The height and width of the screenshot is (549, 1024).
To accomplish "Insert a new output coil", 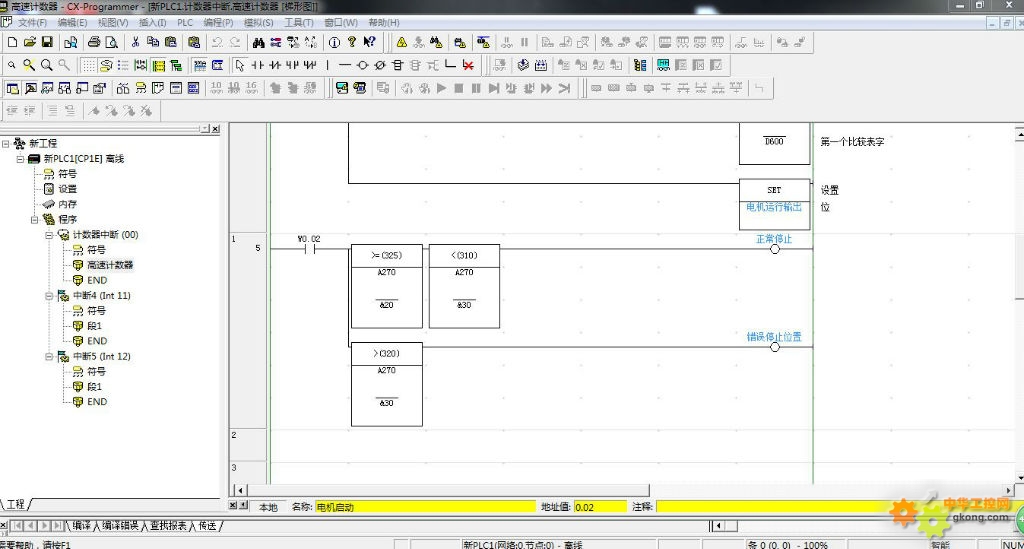I will point(362,65).
